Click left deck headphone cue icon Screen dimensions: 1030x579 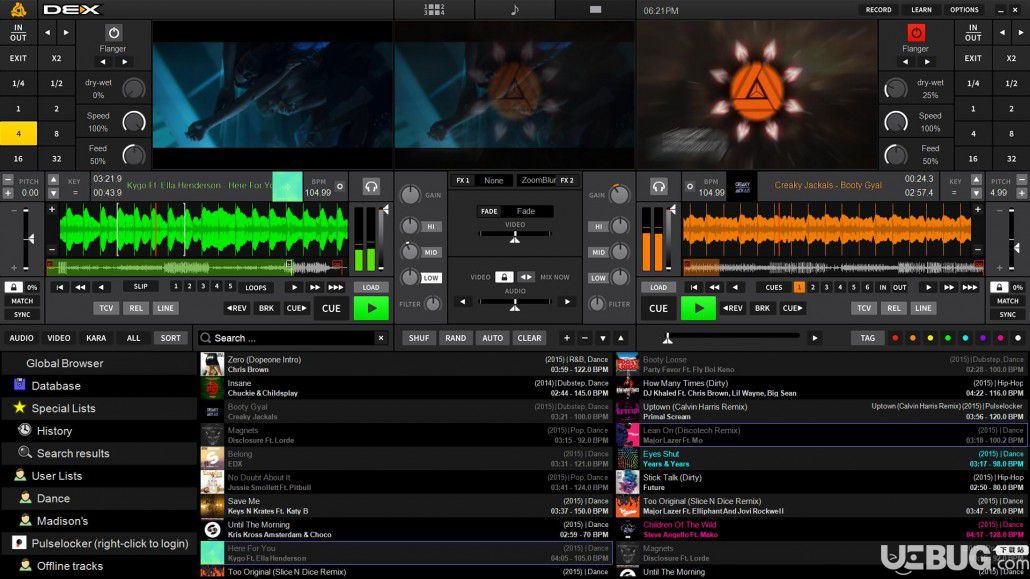[371, 187]
